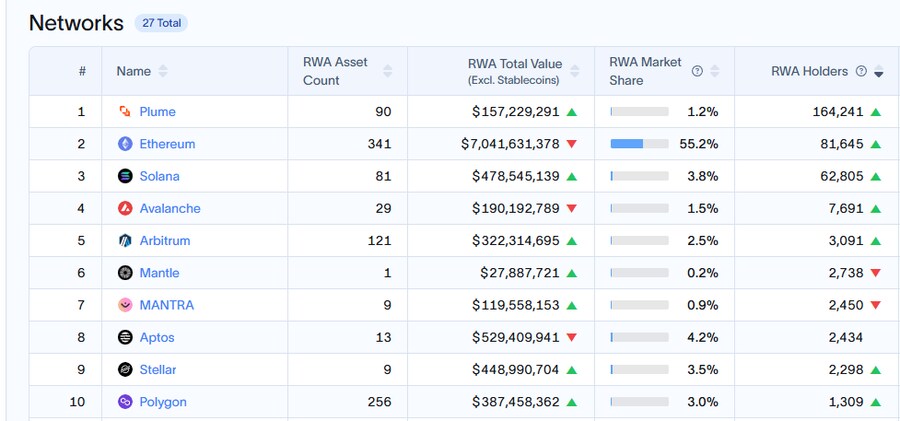Click the RWA Market Share help icon
Screen dimensions: 900x421
698,71
